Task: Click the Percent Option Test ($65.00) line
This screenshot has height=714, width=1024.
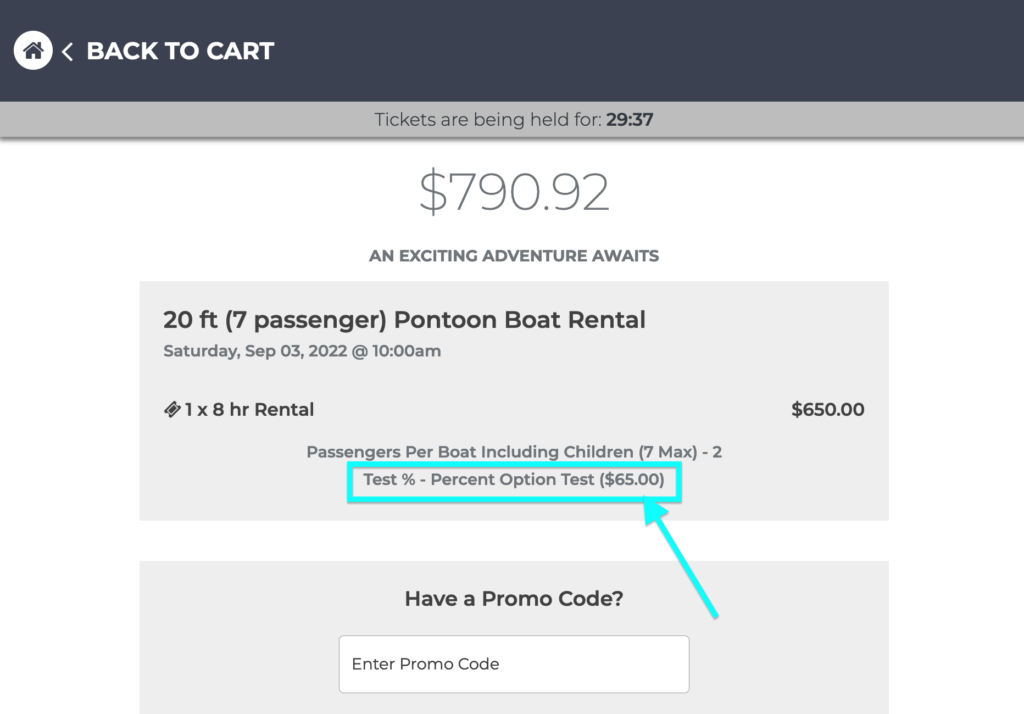Action: [x=514, y=479]
